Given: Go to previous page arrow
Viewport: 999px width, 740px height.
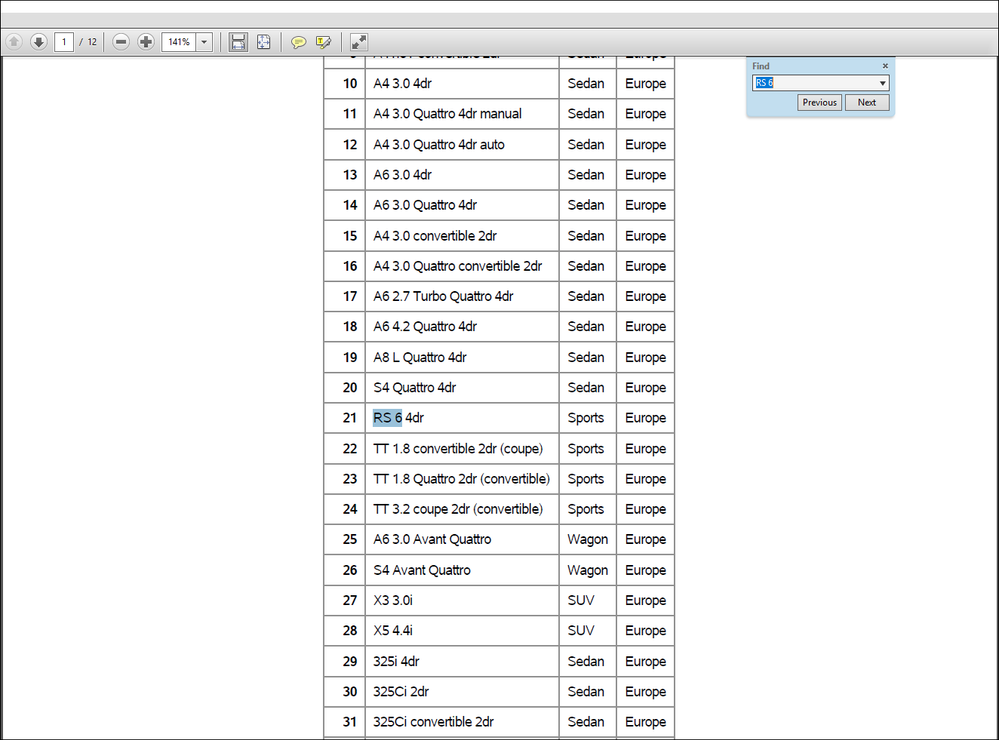Looking at the screenshot, I should (x=14, y=42).
